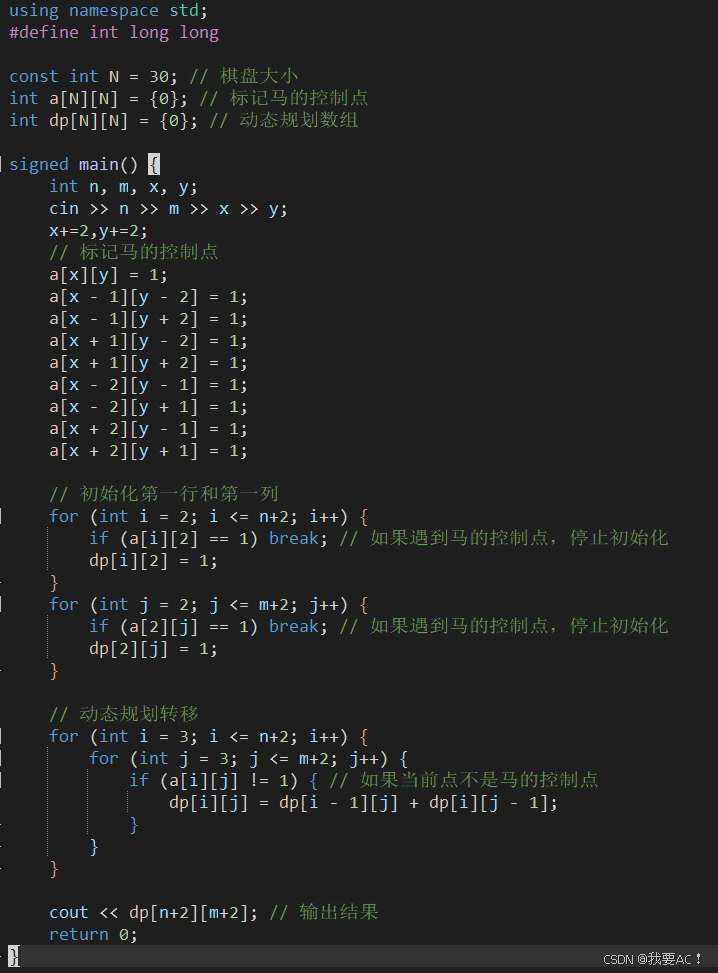The height and width of the screenshot is (973, 718).
Task: Collapse the 'for (int i = 3' loop fold
Action: [1, 737]
